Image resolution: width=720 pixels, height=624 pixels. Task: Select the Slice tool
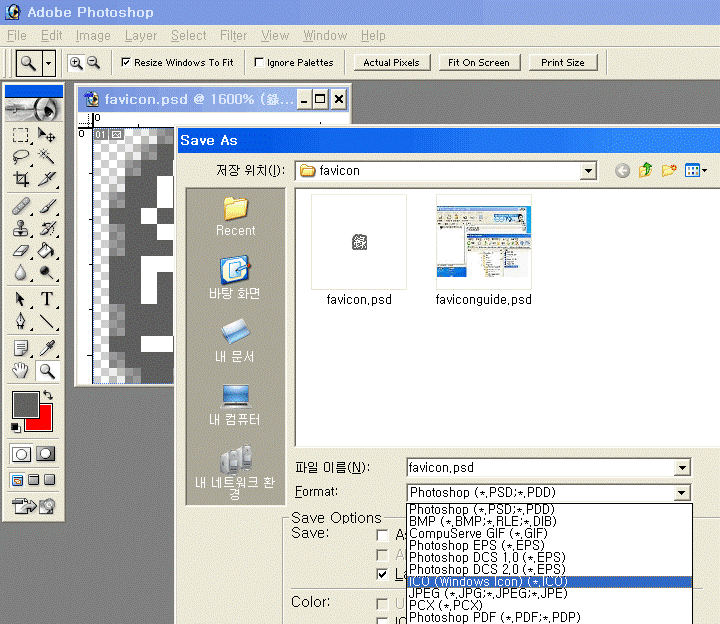[46, 179]
